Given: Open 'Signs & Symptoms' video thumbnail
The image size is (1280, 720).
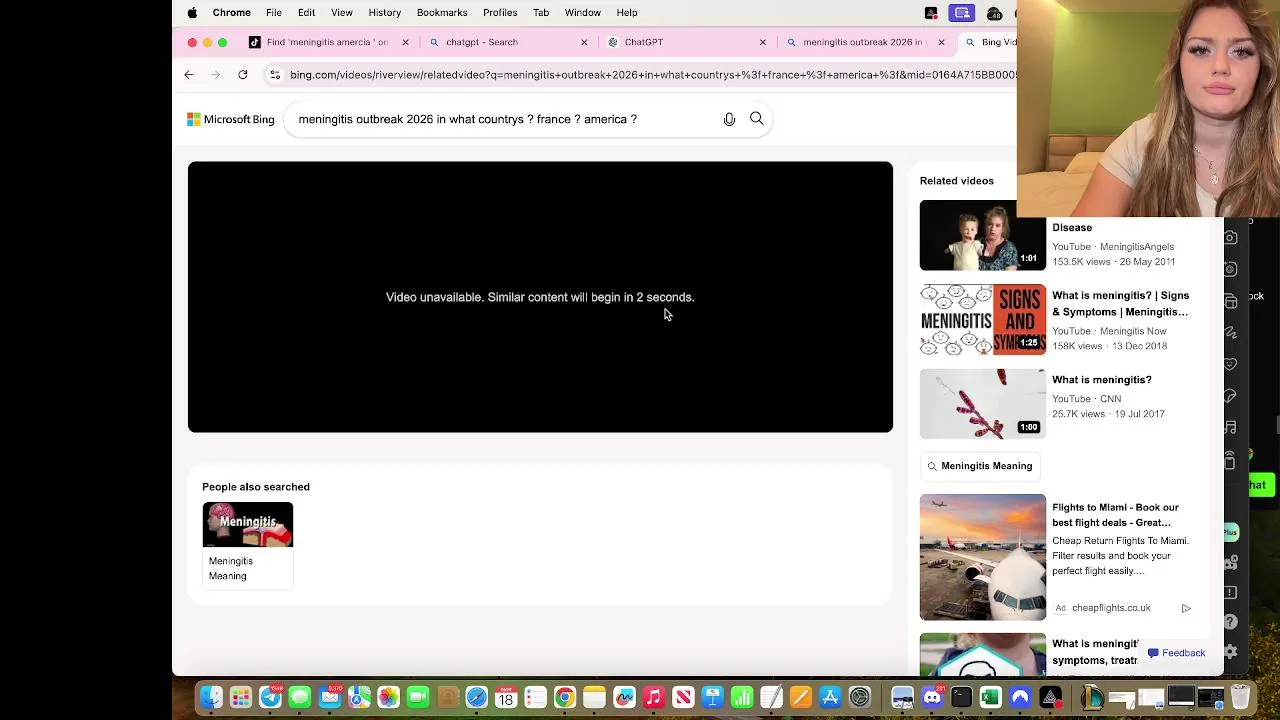Looking at the screenshot, I should 982,320.
